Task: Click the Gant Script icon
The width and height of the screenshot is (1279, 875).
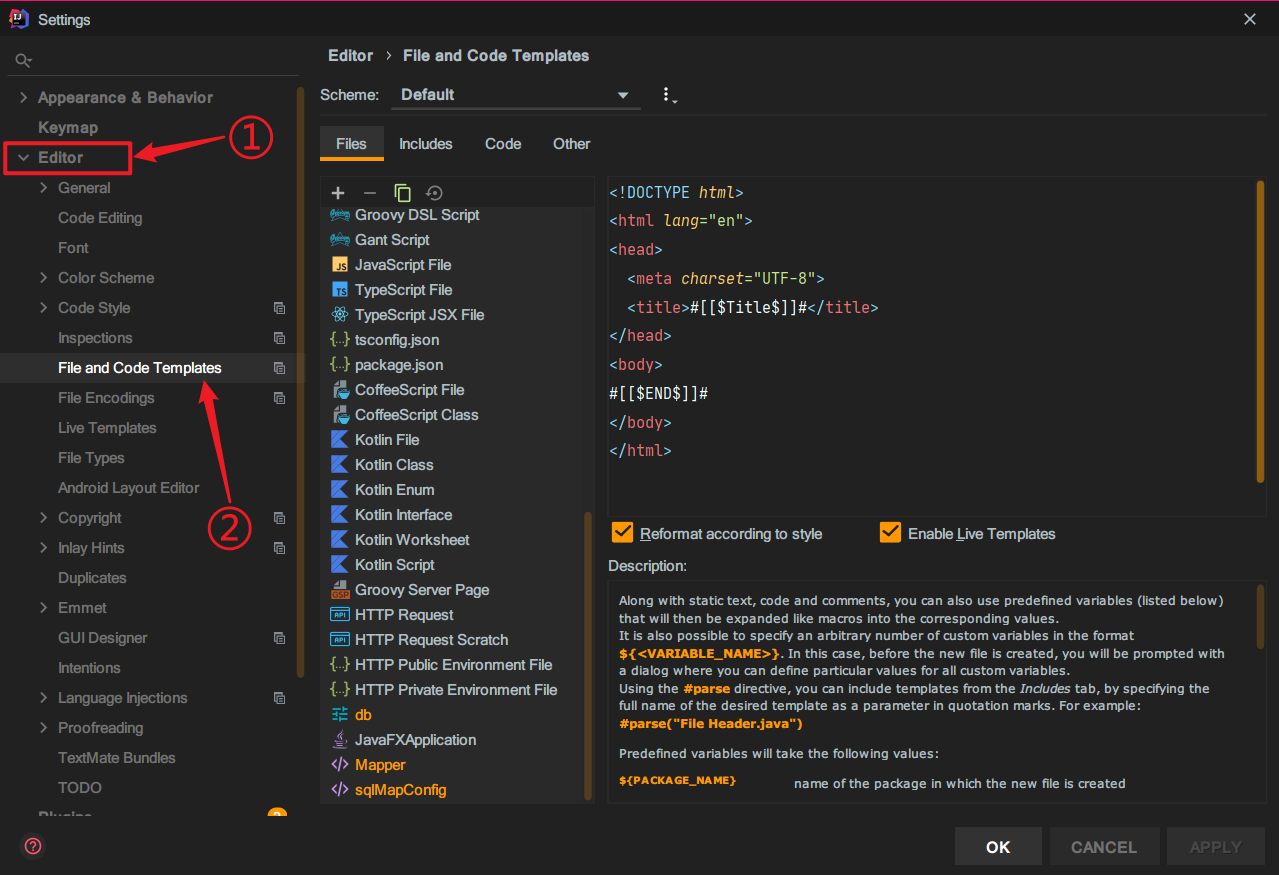Action: pyautogui.click(x=339, y=240)
